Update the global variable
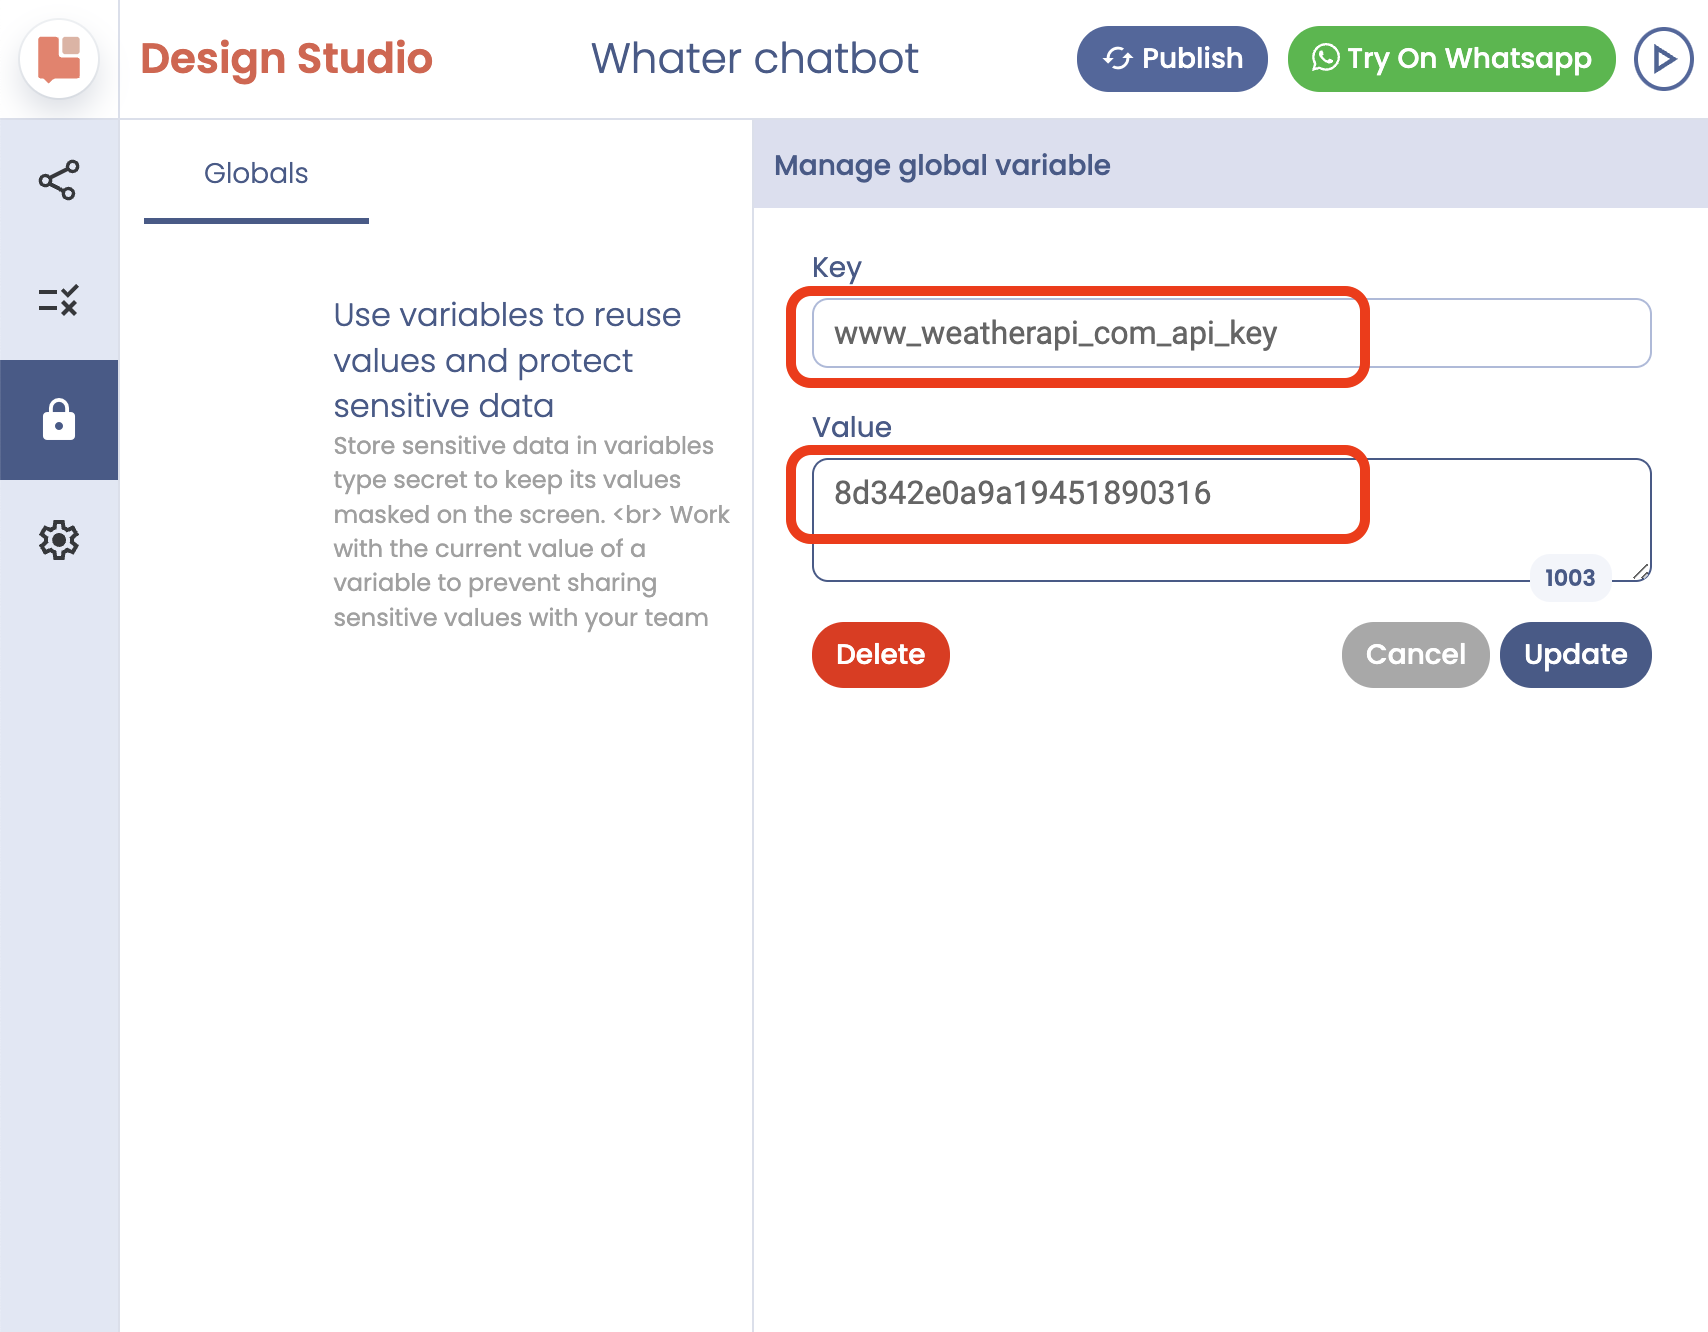Viewport: 1708px width, 1332px height. tap(1575, 655)
